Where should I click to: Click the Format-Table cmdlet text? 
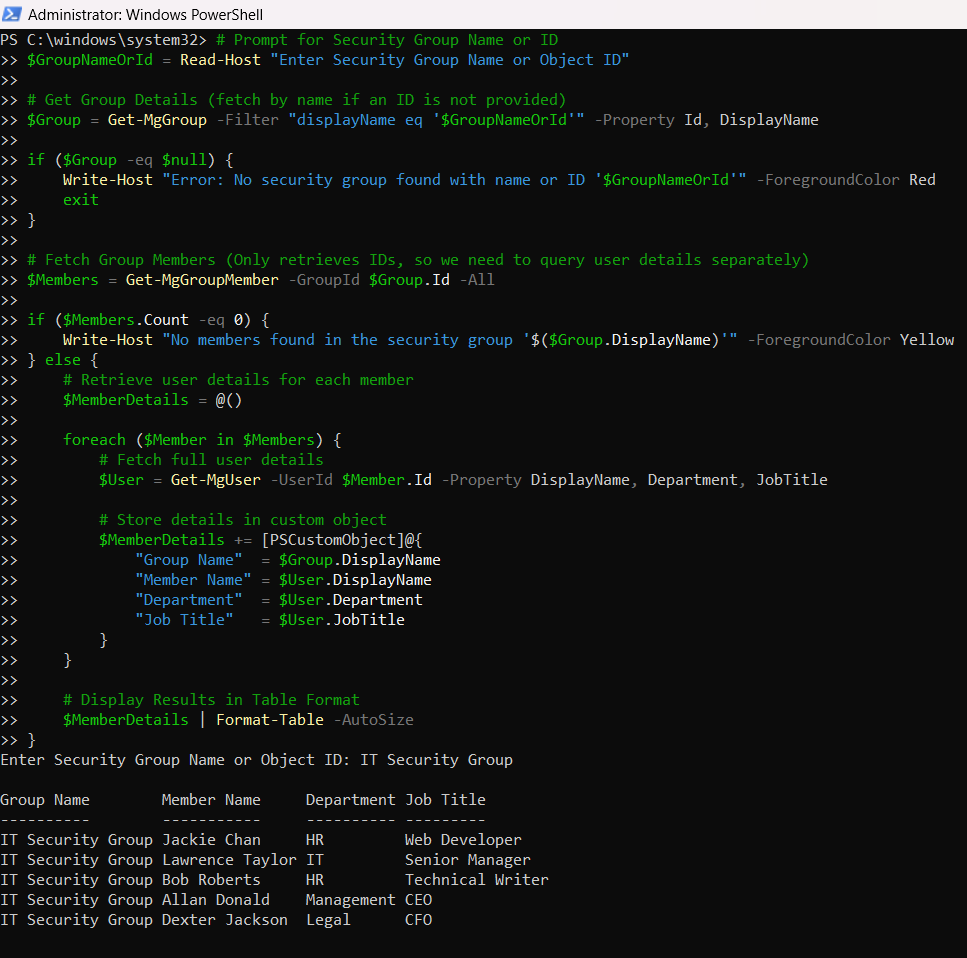pyautogui.click(x=270, y=720)
